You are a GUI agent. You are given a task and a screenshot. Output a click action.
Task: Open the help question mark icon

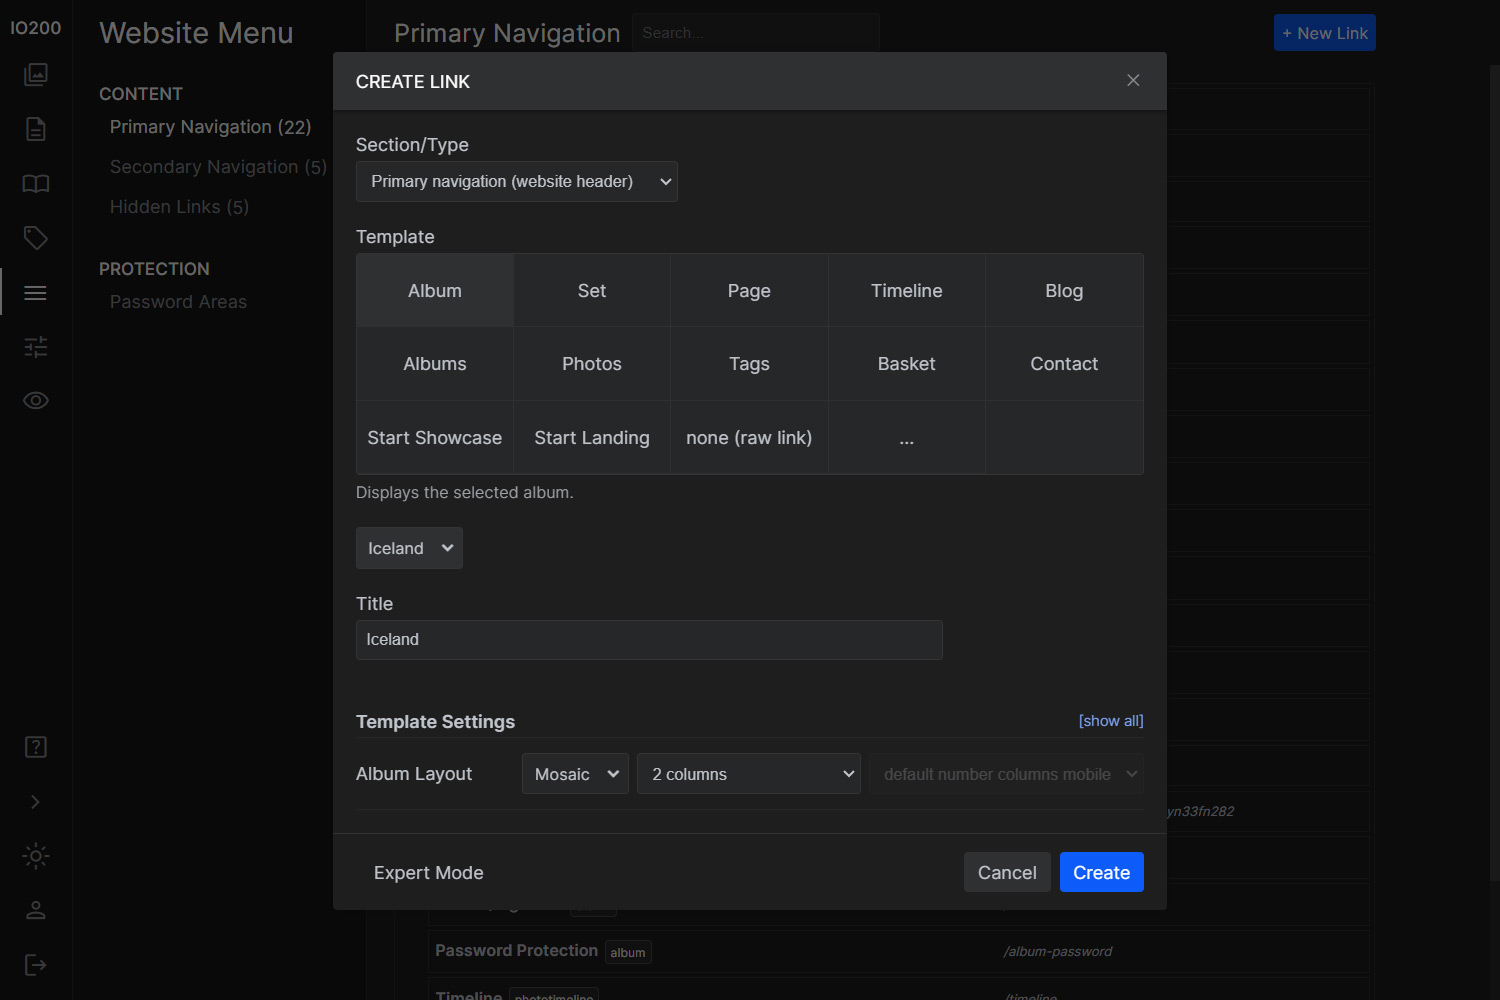pyautogui.click(x=36, y=747)
